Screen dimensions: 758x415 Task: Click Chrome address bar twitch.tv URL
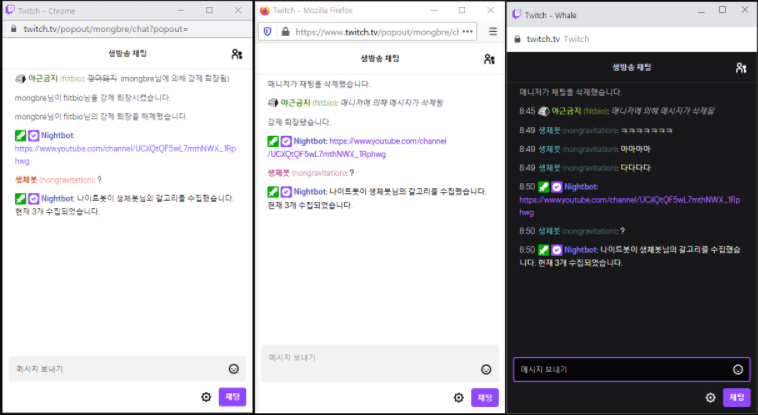coord(106,29)
